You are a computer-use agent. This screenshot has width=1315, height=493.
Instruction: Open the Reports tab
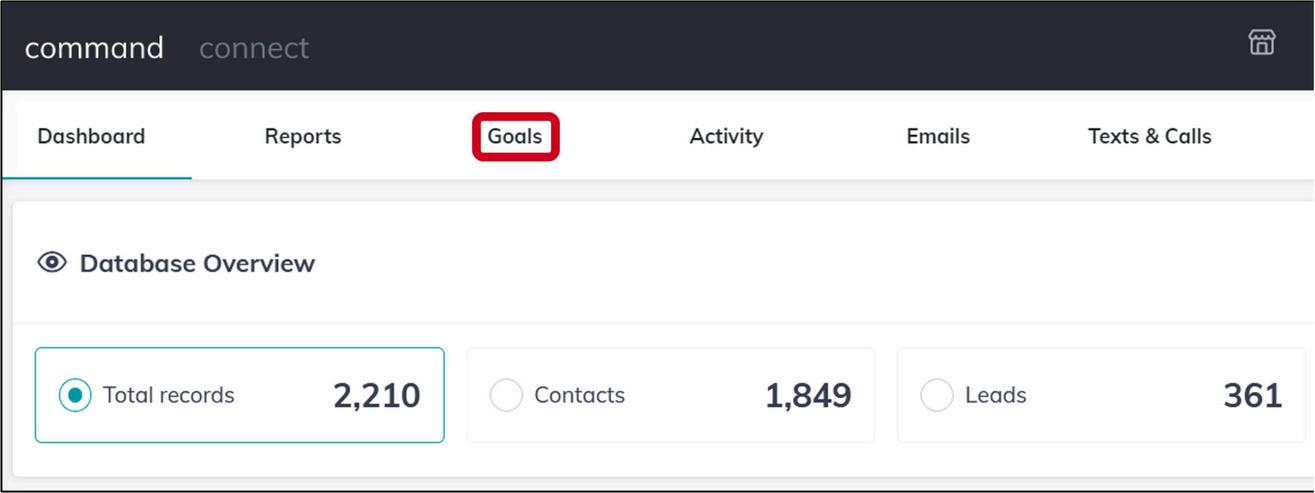click(x=303, y=136)
